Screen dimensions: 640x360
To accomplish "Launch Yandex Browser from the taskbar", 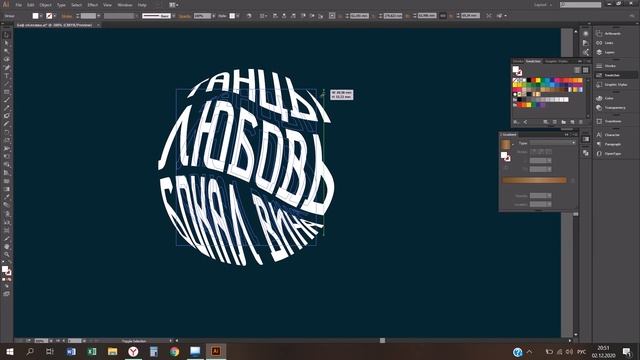I will [x=133, y=351].
